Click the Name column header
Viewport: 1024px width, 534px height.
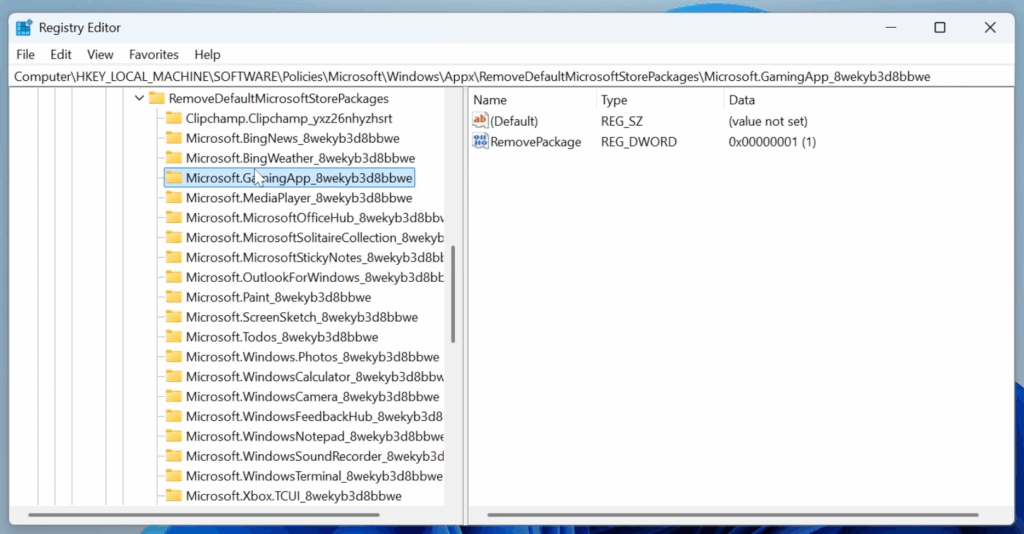(x=490, y=100)
